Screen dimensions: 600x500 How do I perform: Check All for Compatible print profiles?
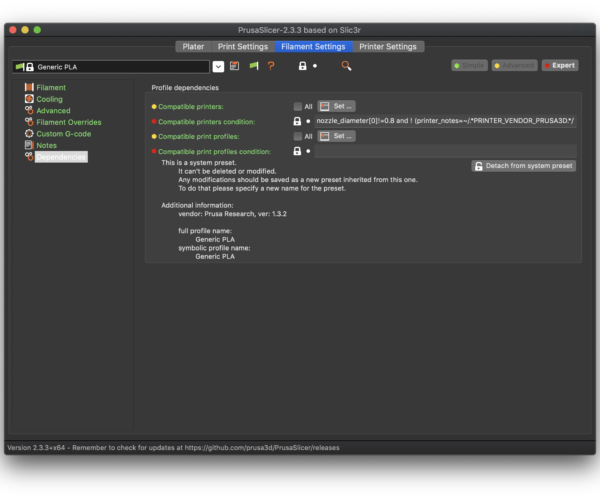point(298,136)
